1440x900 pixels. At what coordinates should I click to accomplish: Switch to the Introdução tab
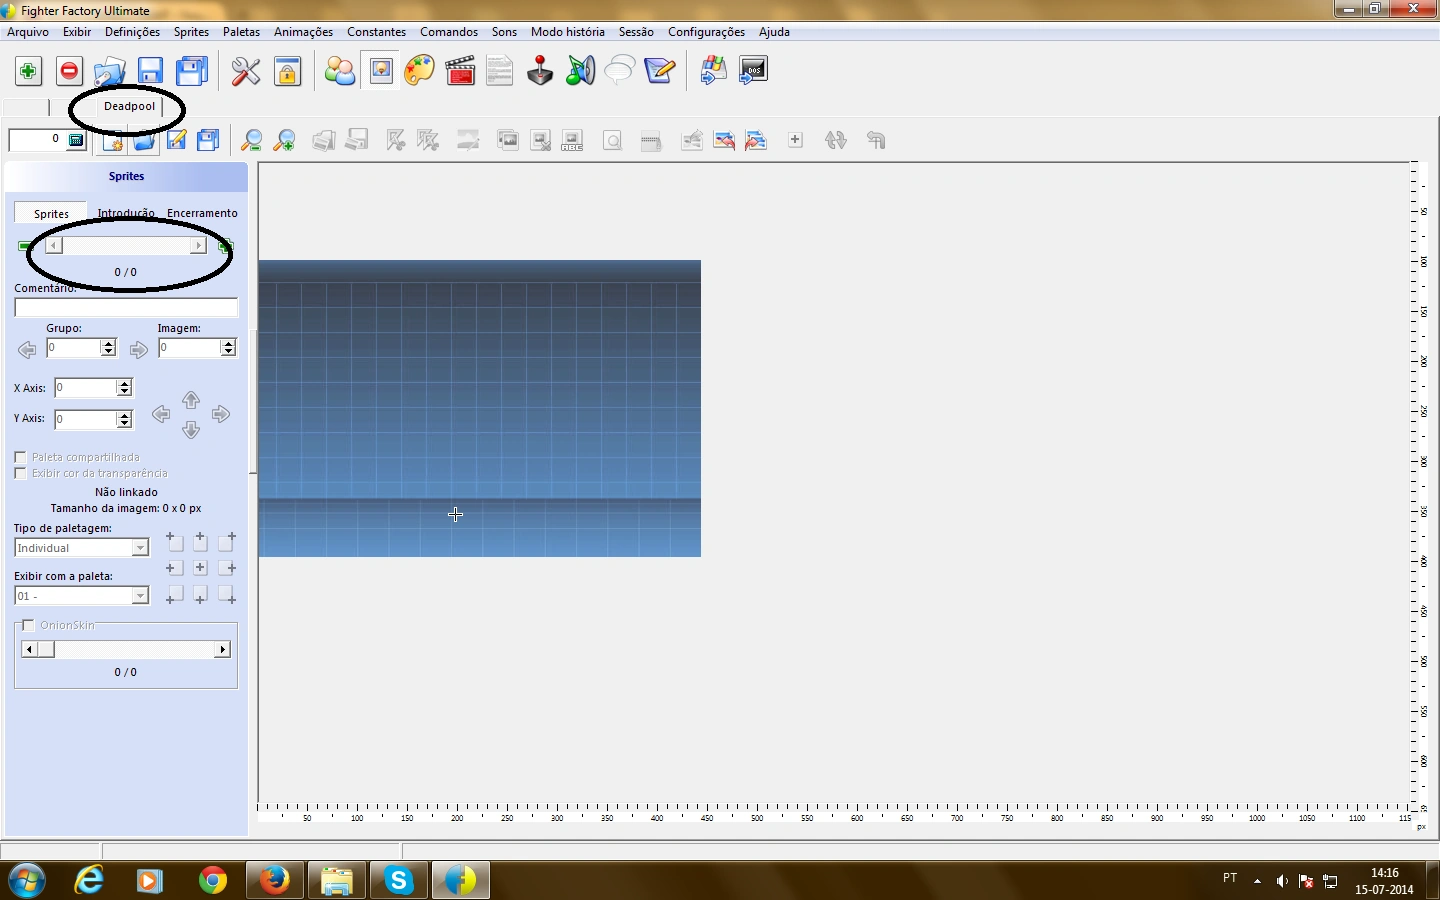[127, 213]
